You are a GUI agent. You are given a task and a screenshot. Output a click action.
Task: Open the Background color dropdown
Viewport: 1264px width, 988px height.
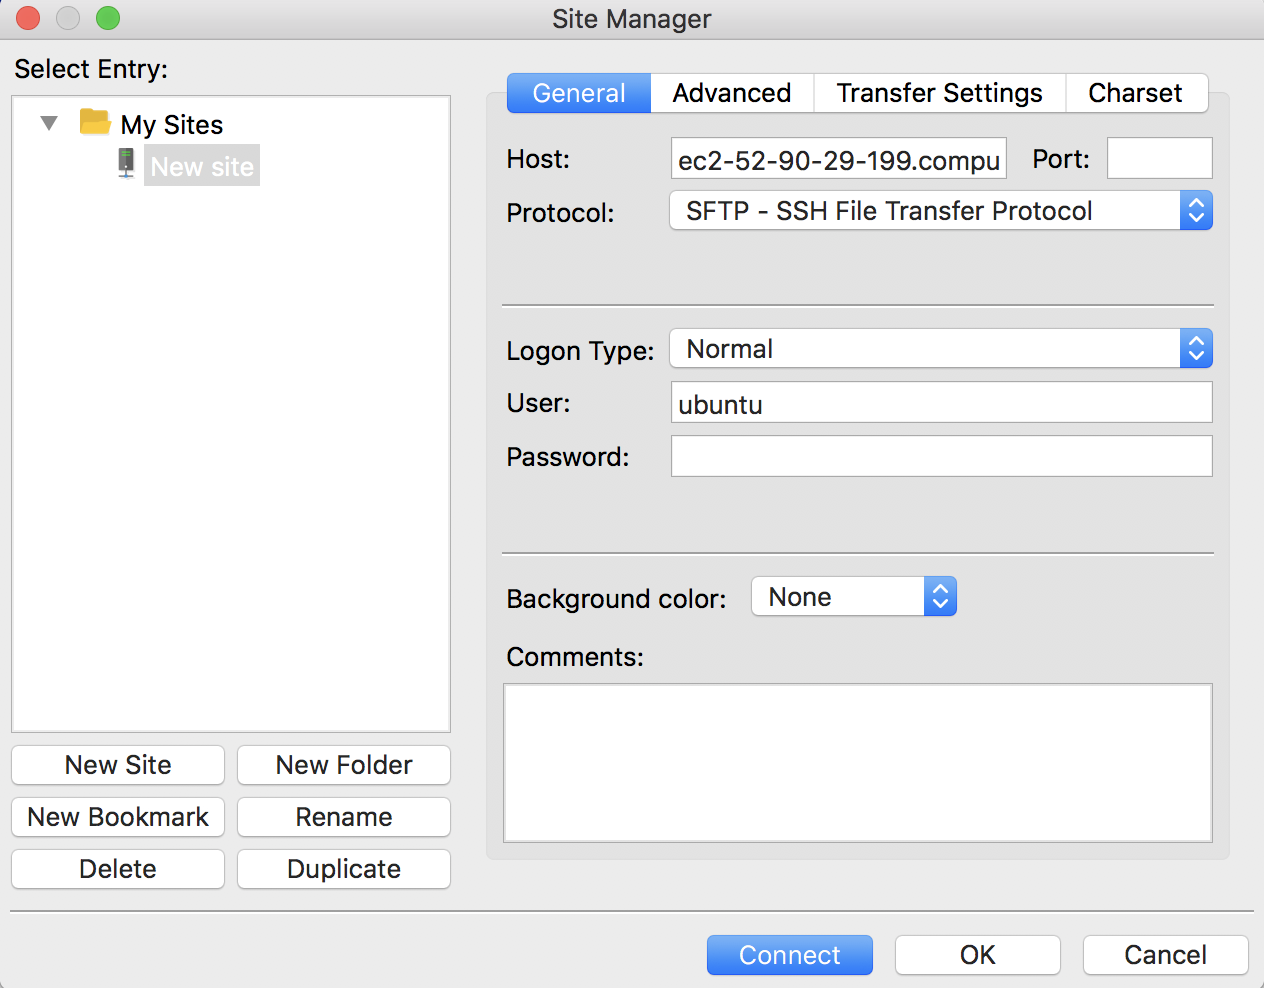tap(840, 596)
